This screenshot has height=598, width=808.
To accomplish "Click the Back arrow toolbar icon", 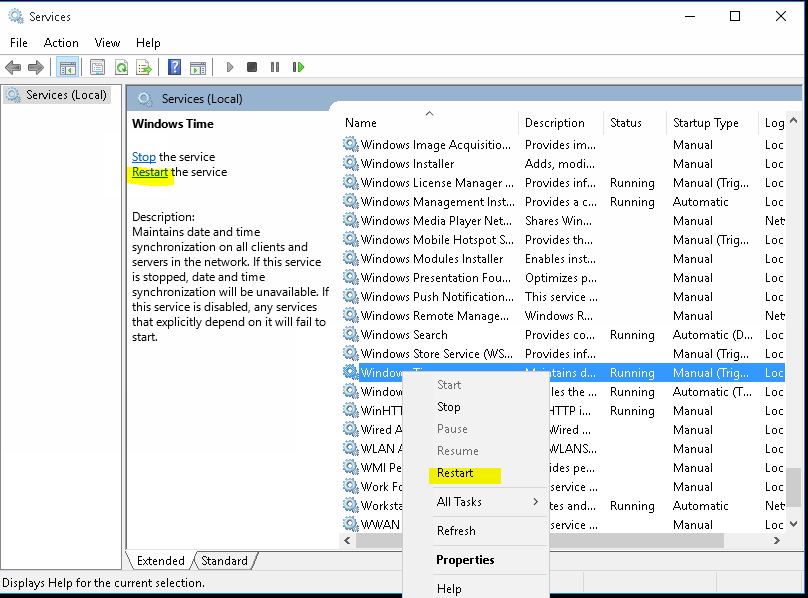I will (x=13, y=67).
